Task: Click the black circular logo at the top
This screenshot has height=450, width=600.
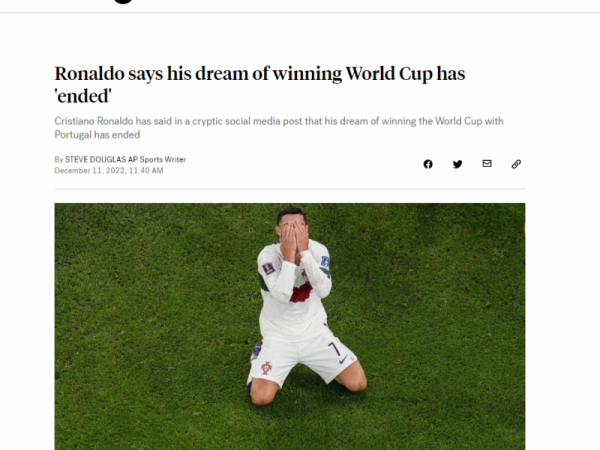Action: click(123, 2)
